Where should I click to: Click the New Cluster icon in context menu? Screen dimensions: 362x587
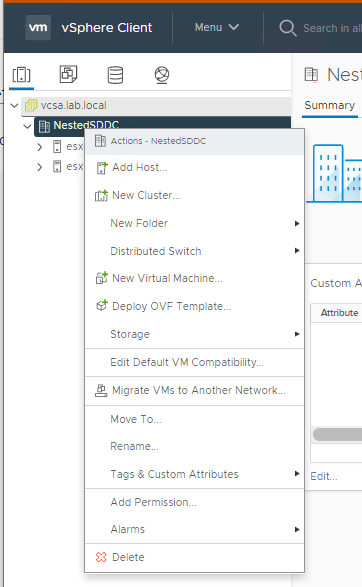pos(101,195)
